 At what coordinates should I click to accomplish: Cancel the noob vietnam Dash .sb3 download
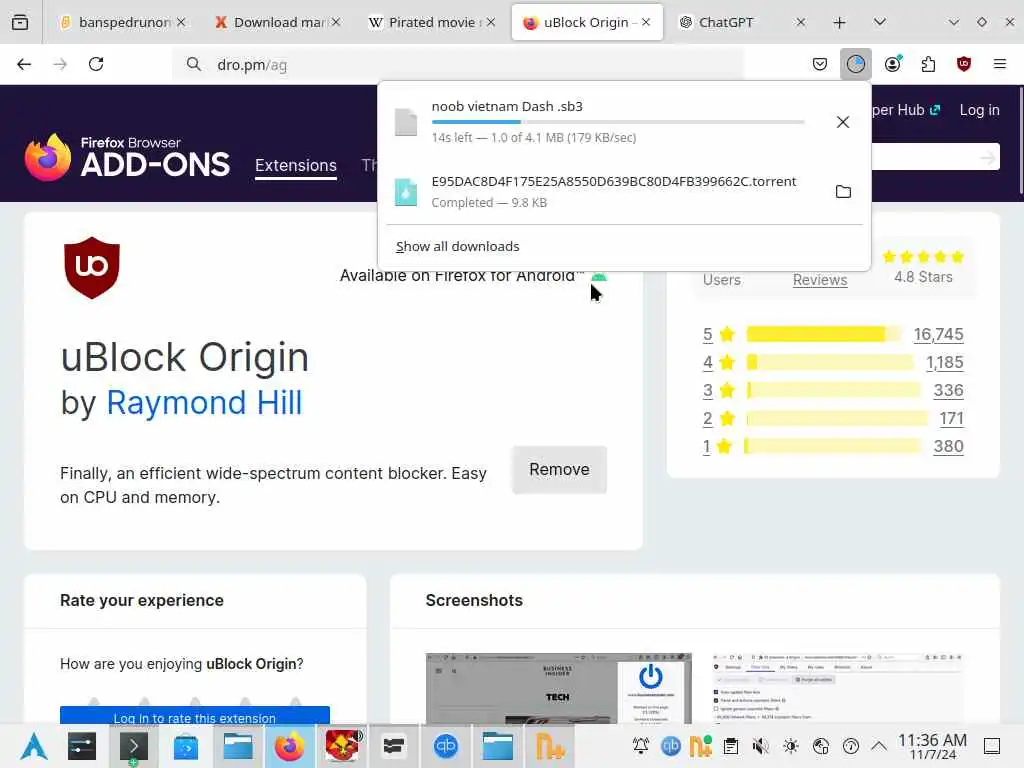pyautogui.click(x=842, y=122)
